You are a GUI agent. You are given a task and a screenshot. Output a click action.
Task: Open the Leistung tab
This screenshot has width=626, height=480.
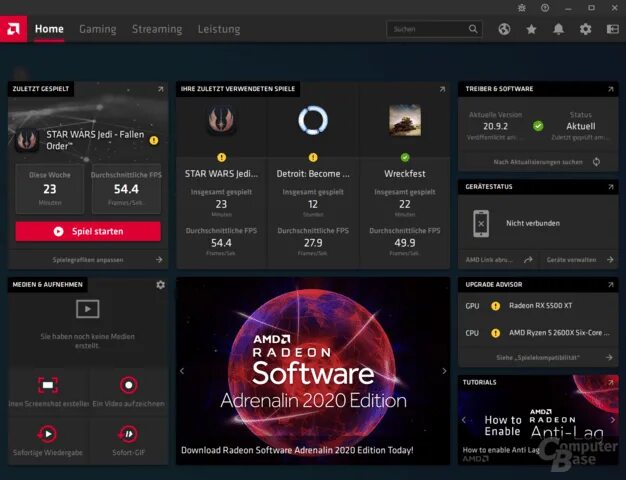[219, 29]
